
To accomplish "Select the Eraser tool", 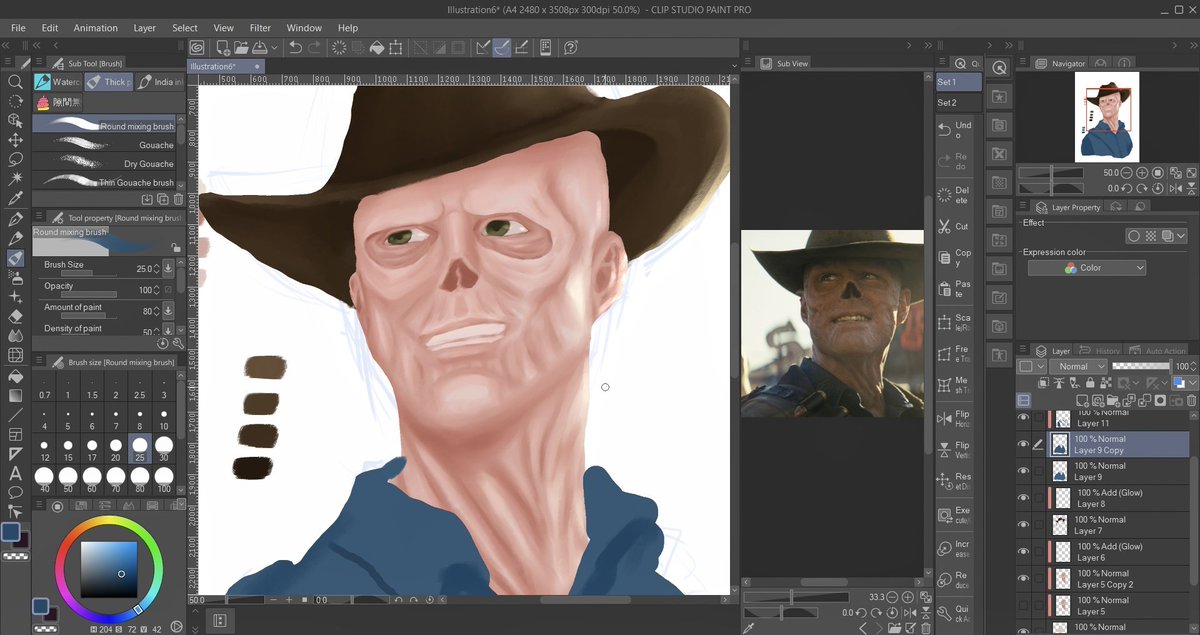I will tap(15, 316).
